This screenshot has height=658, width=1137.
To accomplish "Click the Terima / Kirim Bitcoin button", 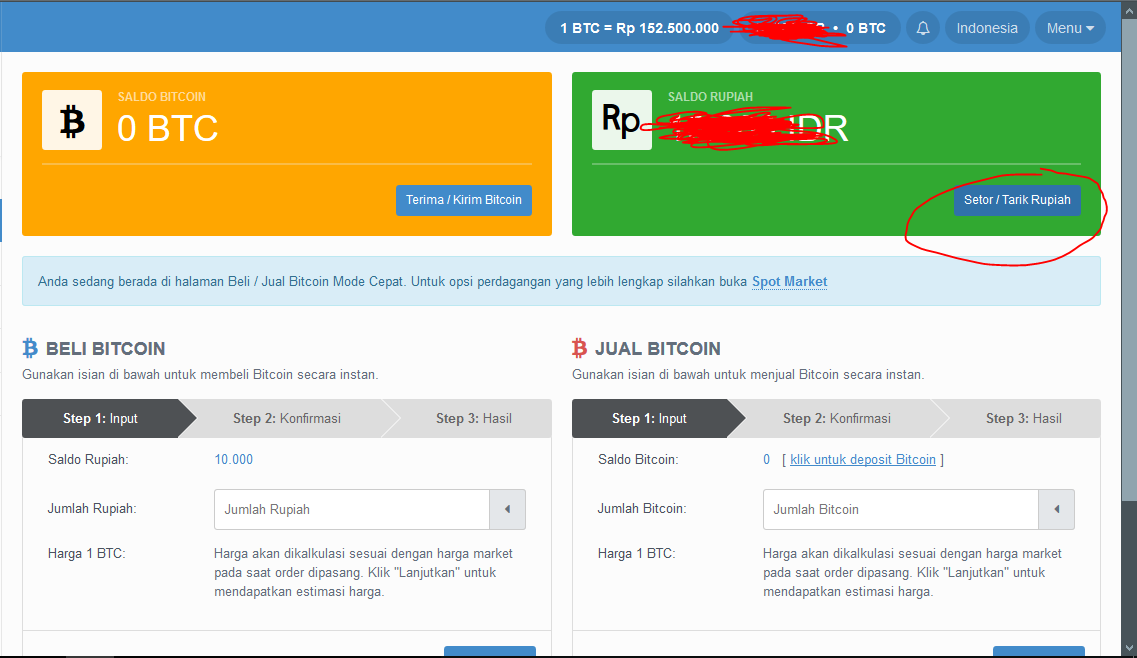I will 463,199.
